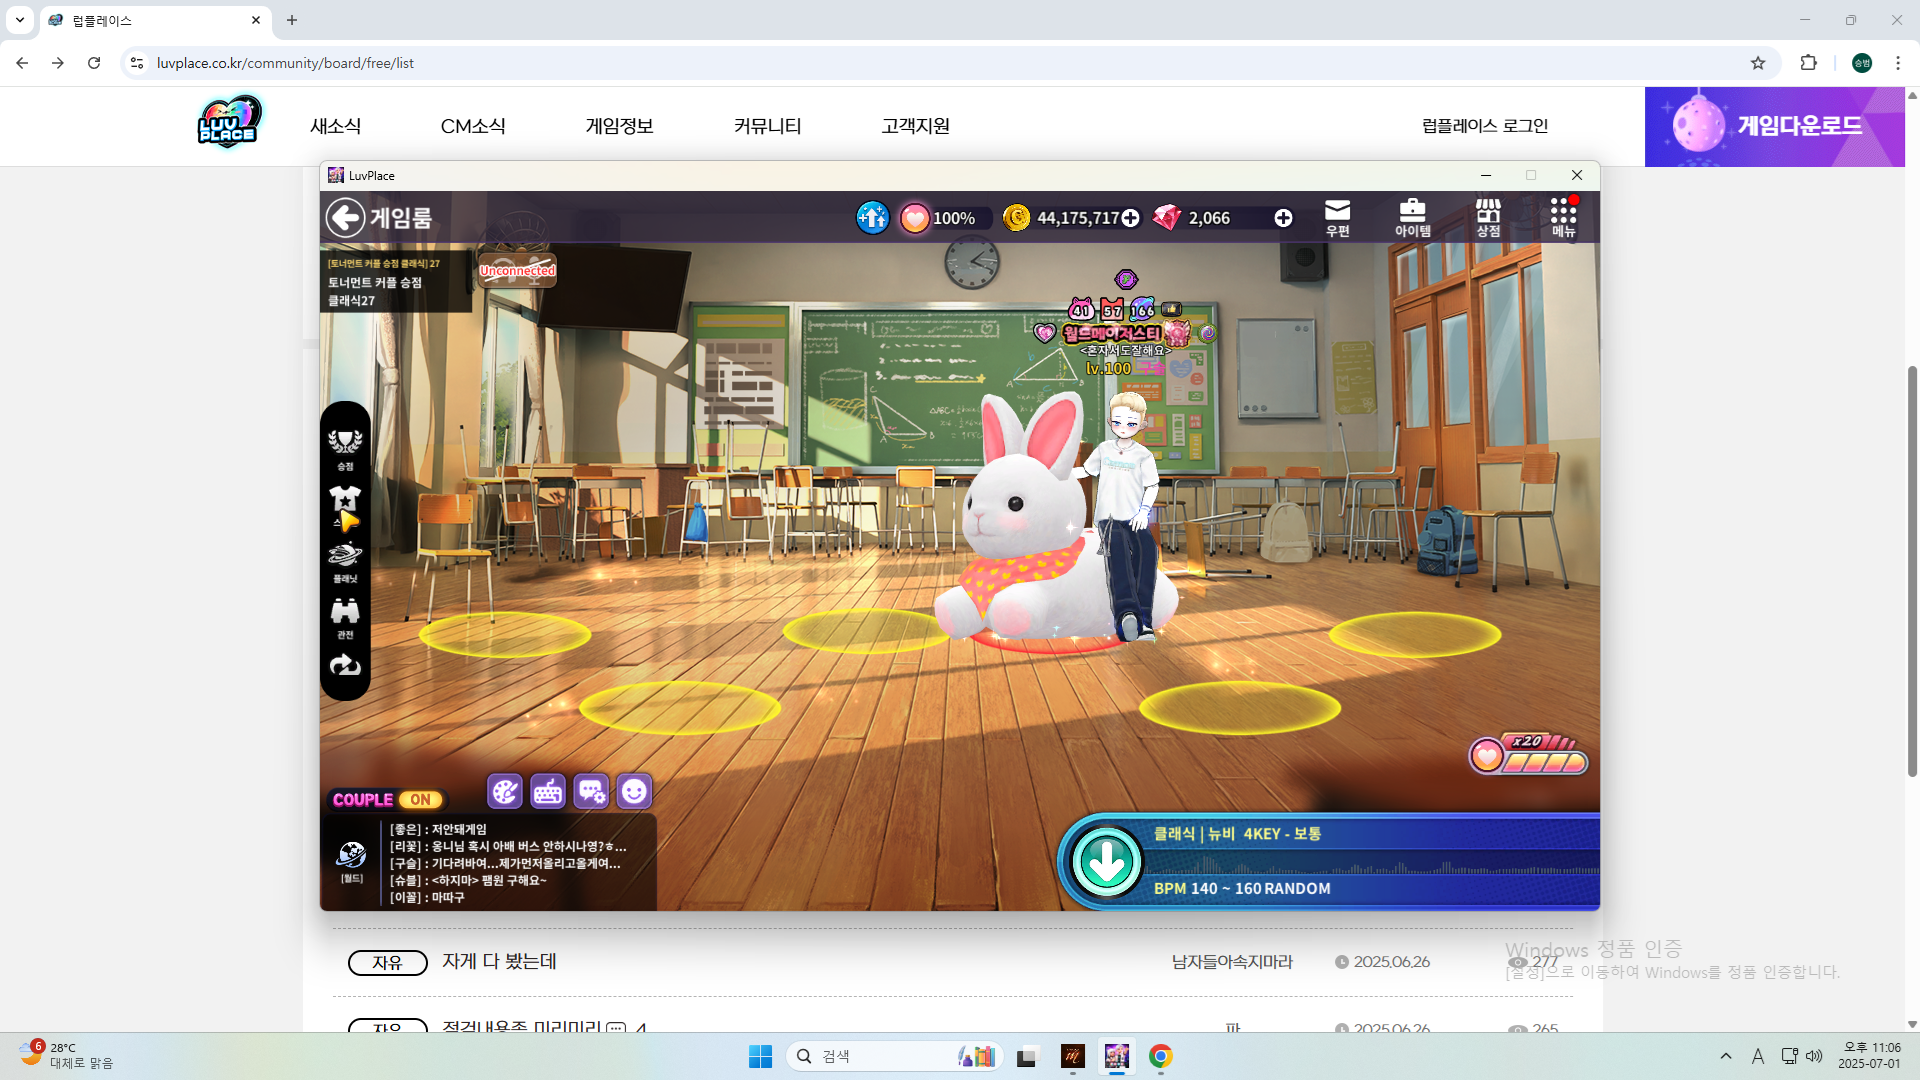
Task: Open the star t-shirt costume icon
Action: click(345, 505)
